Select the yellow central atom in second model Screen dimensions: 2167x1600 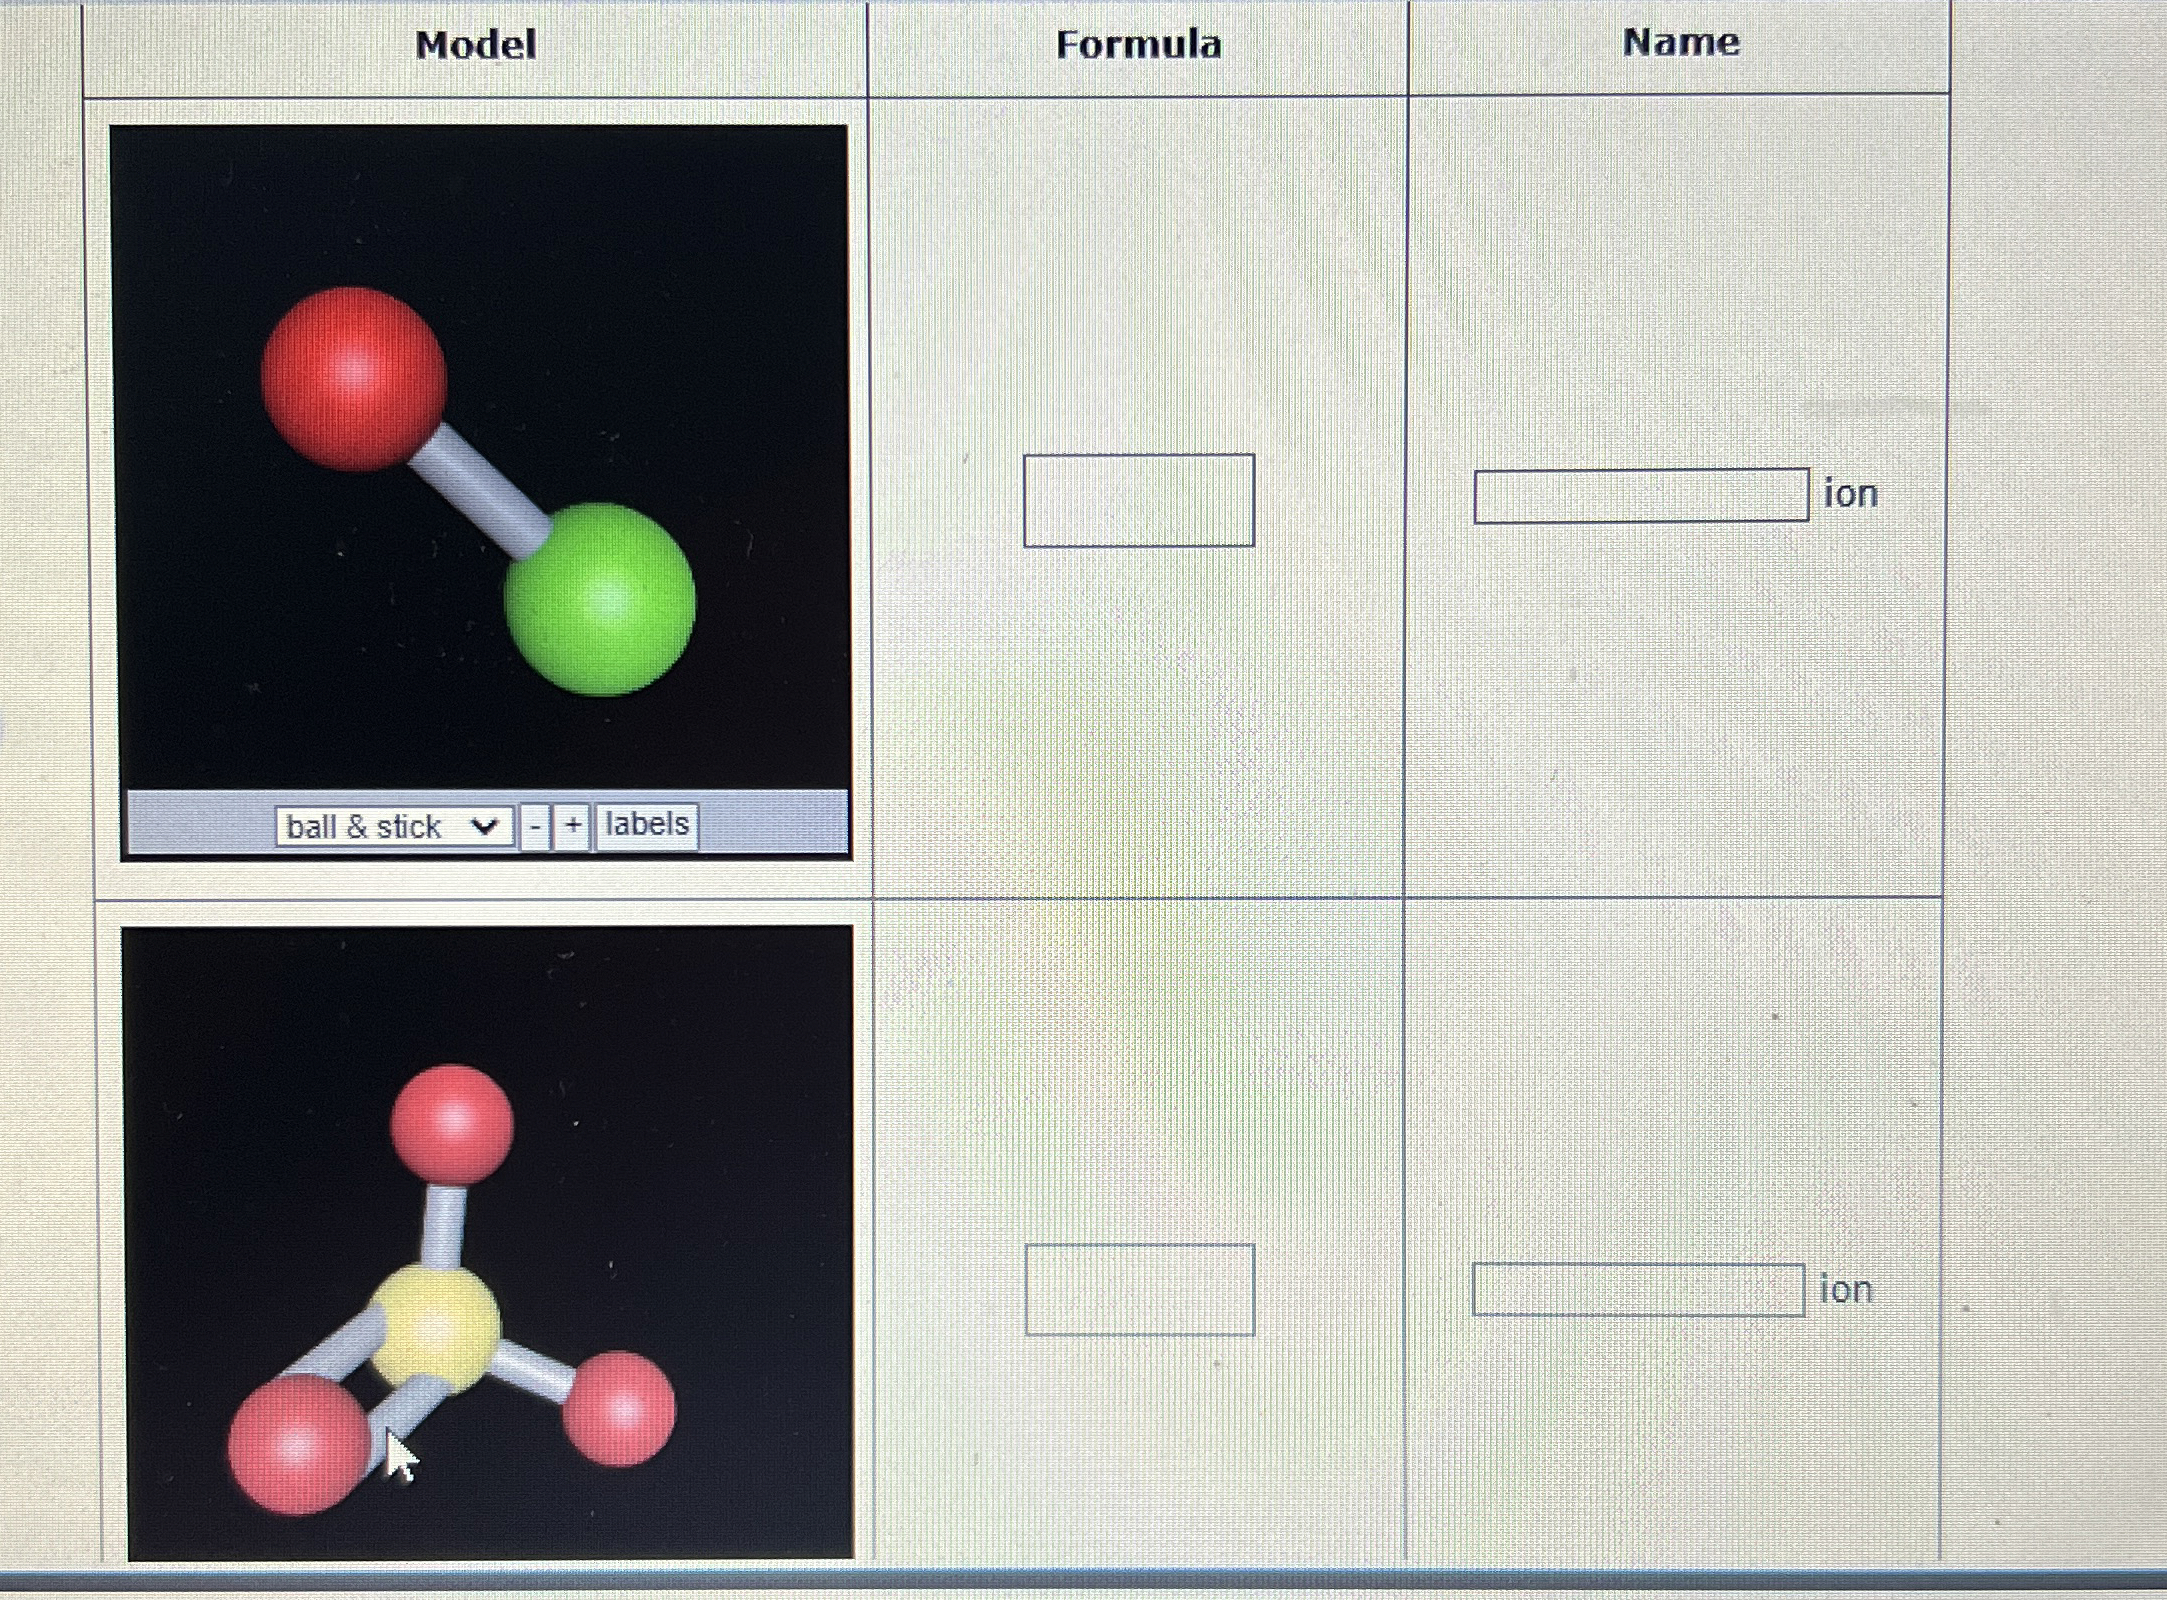435,1328
